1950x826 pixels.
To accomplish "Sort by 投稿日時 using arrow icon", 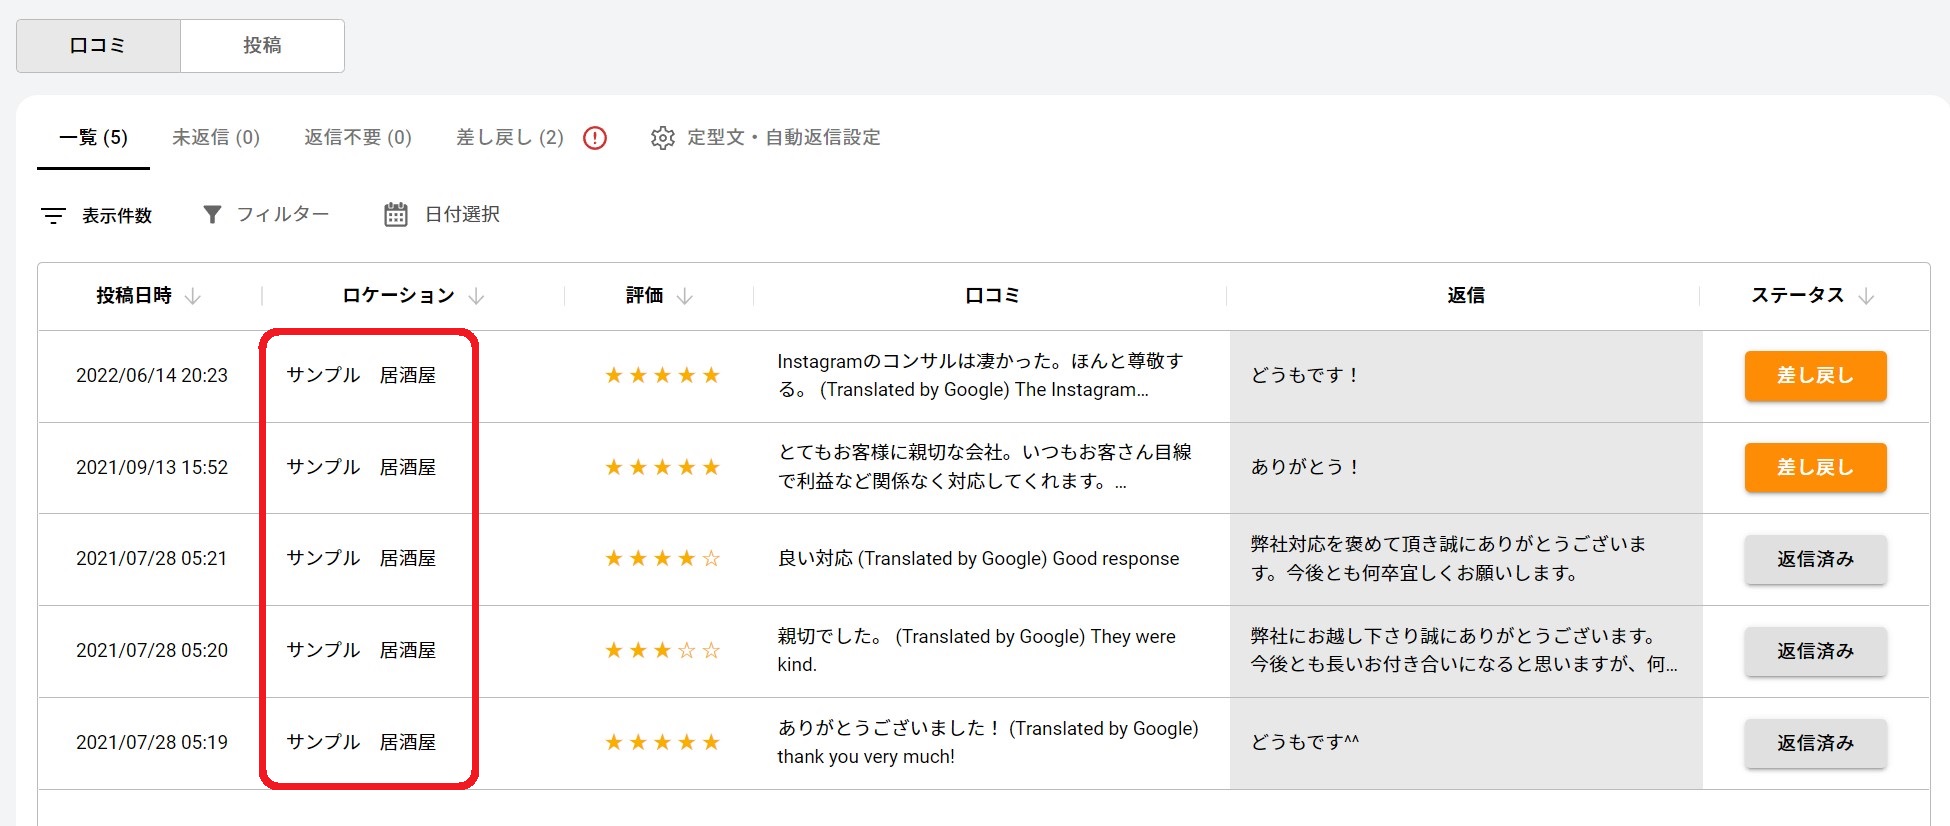I will (x=194, y=296).
